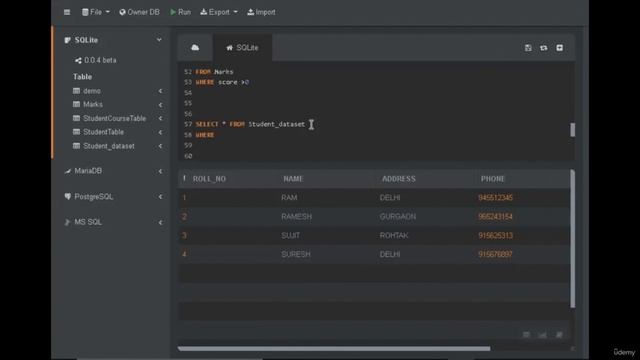Expand the MS SQL chevron
The height and width of the screenshot is (360, 640).
pos(160,223)
